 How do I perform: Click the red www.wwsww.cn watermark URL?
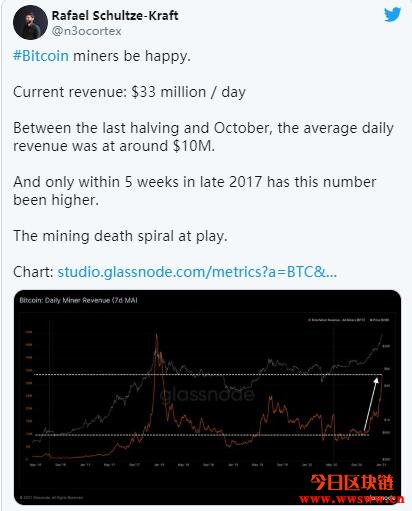(x=352, y=499)
